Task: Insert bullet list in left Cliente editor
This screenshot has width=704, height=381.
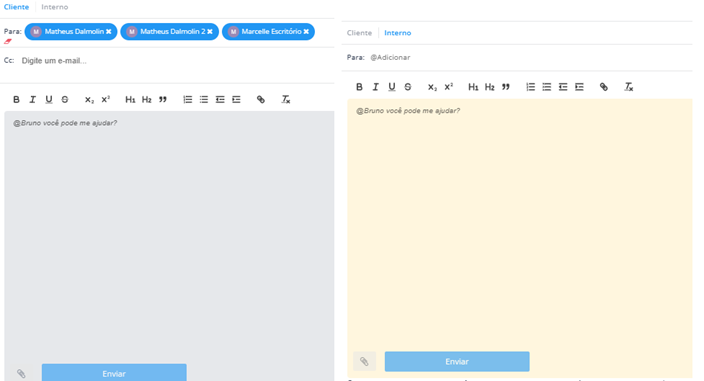Action: tap(204, 100)
